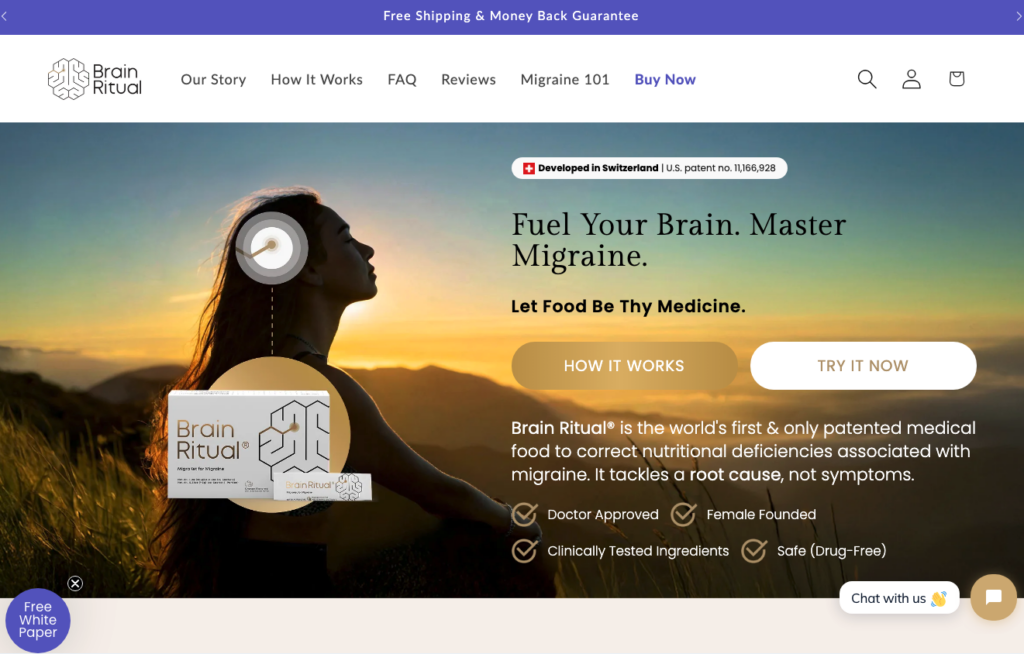This screenshot has width=1024, height=654.
Task: Open the search magnifier icon
Action: click(x=867, y=79)
